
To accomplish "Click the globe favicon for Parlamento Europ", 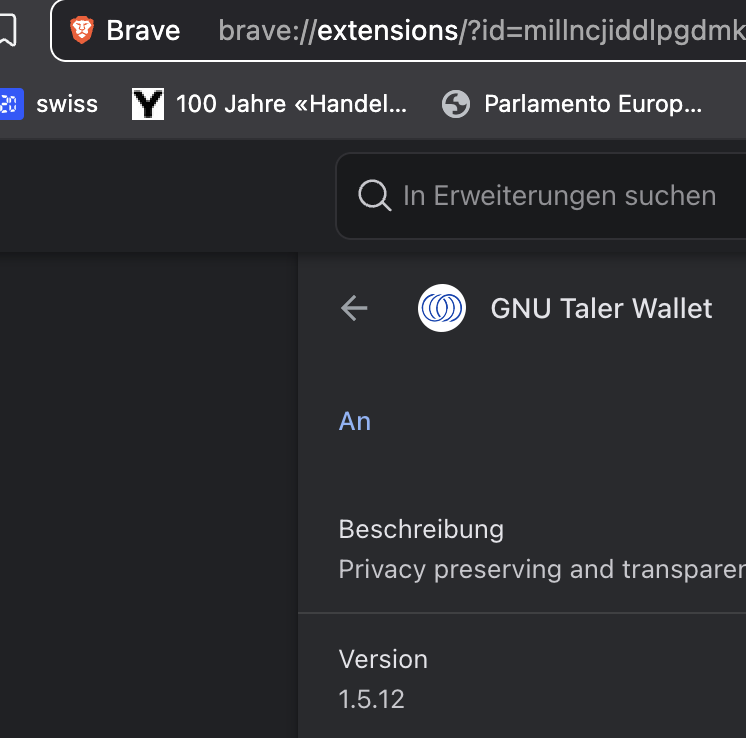I will pos(456,104).
